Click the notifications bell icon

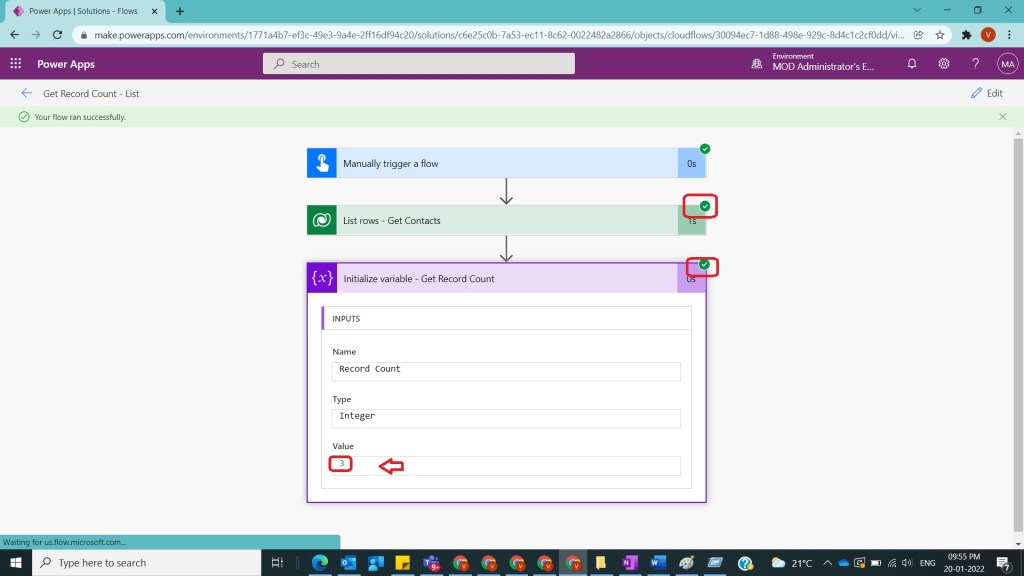click(911, 63)
